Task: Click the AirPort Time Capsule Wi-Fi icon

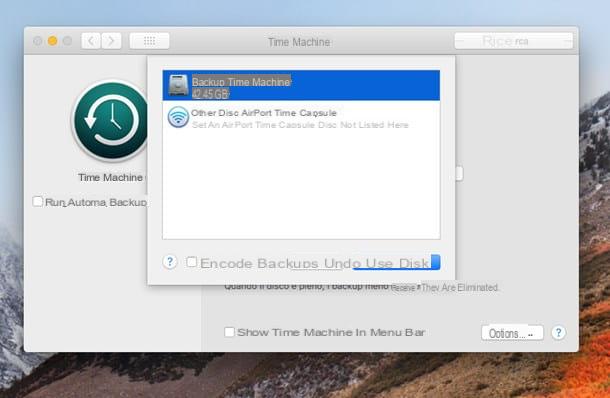Action: coord(178,117)
